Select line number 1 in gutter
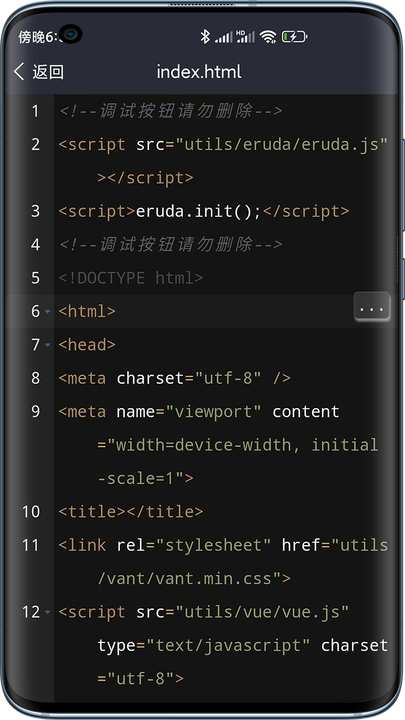Screen dimensions: 405x720 (35, 111)
